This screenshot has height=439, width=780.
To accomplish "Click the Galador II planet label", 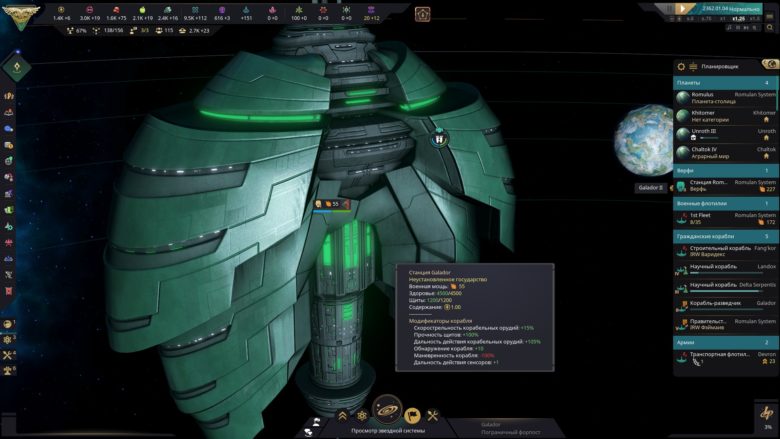I will tap(651, 188).
